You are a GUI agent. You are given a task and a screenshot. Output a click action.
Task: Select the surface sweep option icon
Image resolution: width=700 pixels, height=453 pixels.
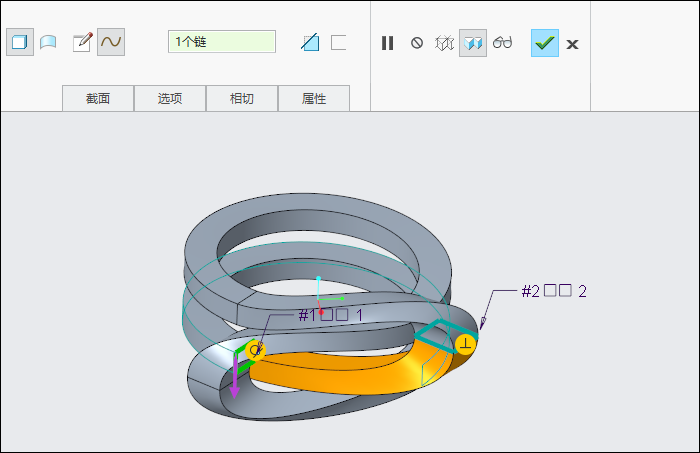48,42
